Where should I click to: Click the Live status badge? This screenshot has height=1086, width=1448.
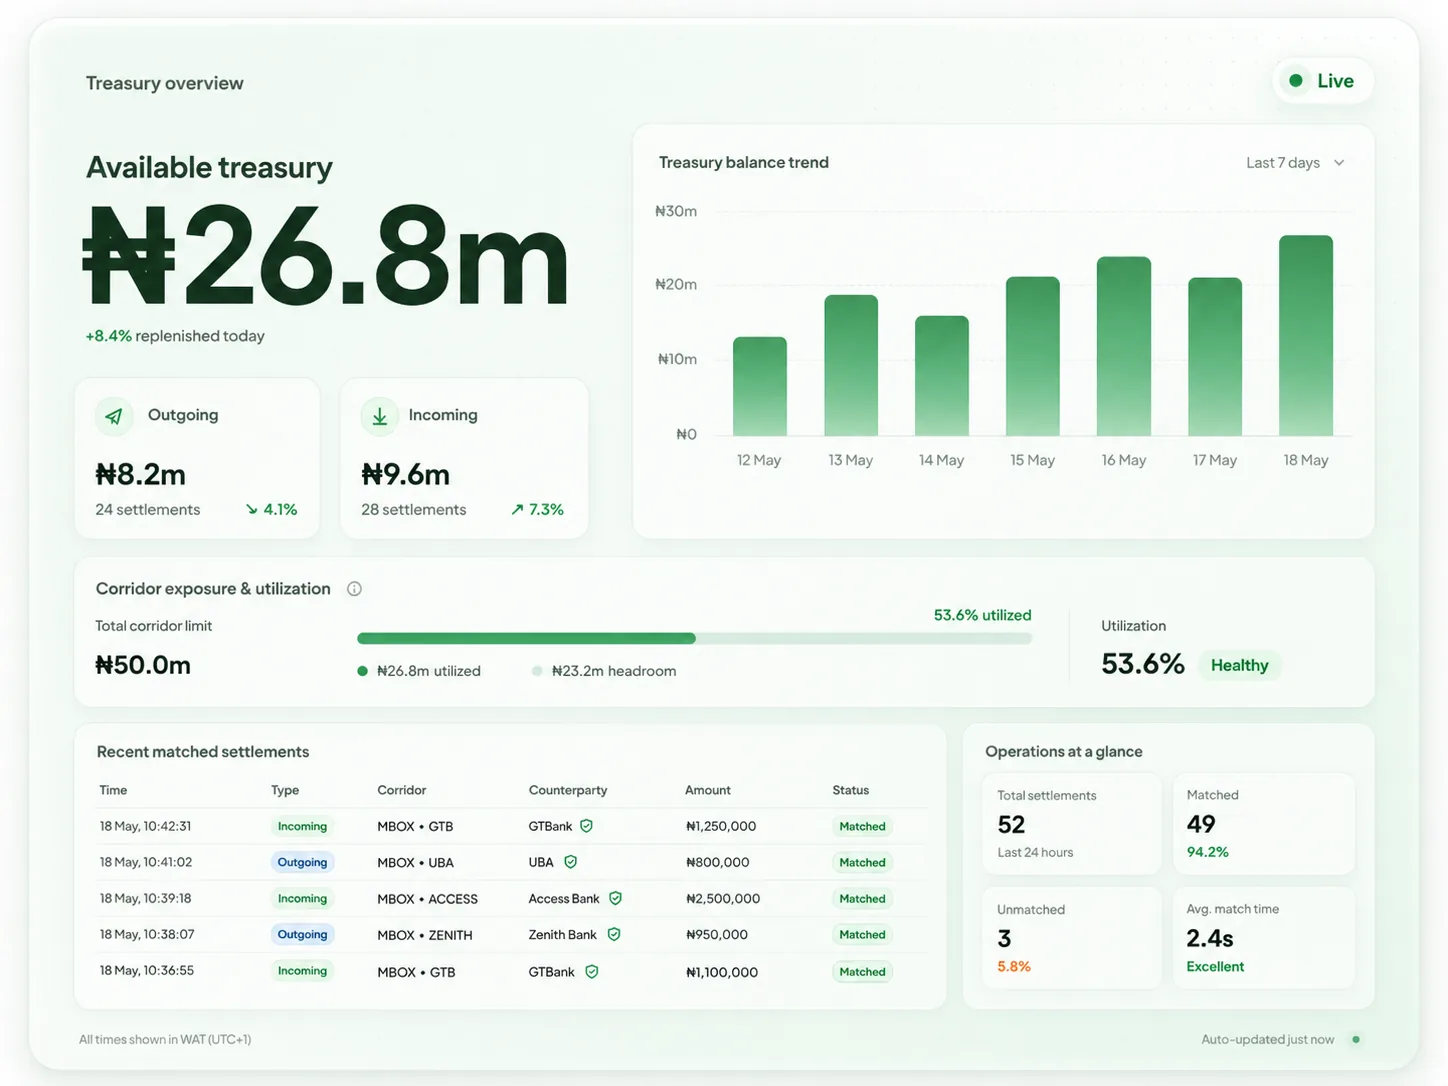[x=1323, y=81]
